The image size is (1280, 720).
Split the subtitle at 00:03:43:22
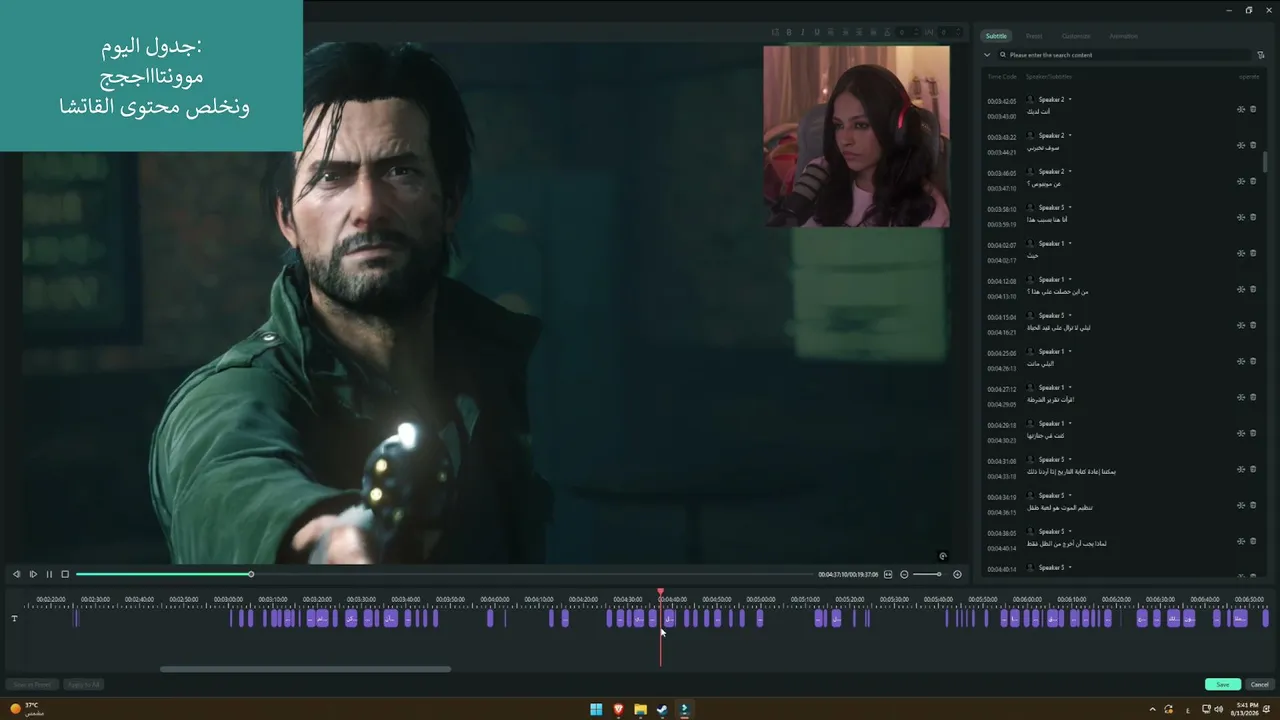(x=1241, y=145)
